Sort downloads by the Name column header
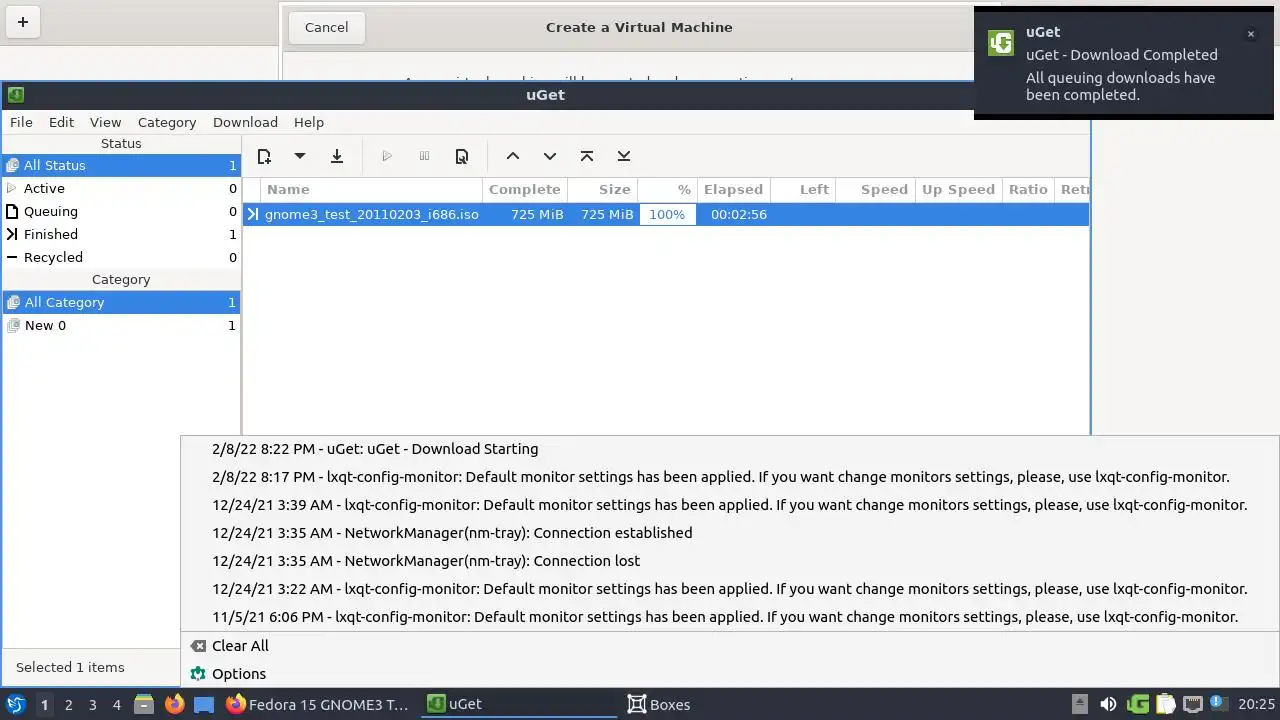1280x720 pixels. (x=372, y=189)
